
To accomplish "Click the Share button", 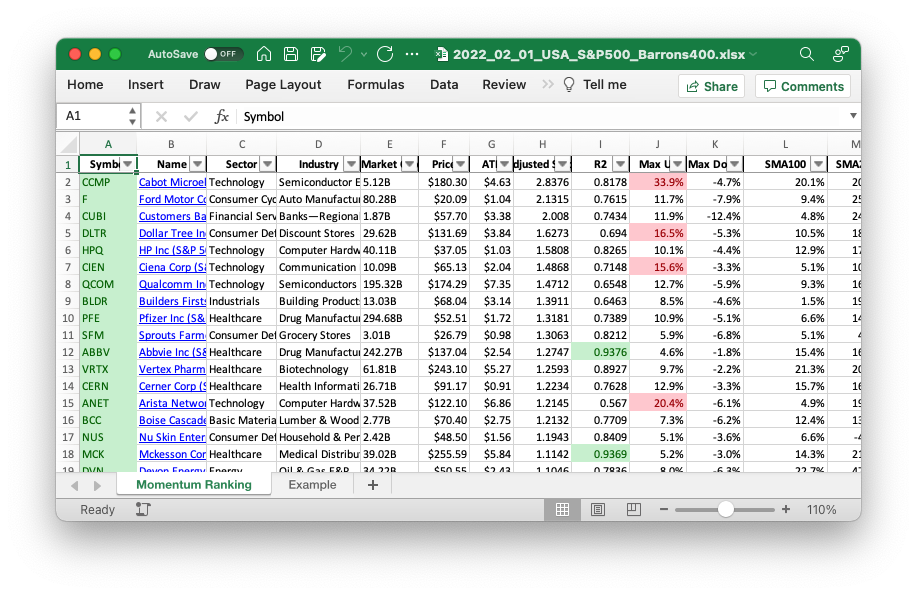I will click(712, 87).
